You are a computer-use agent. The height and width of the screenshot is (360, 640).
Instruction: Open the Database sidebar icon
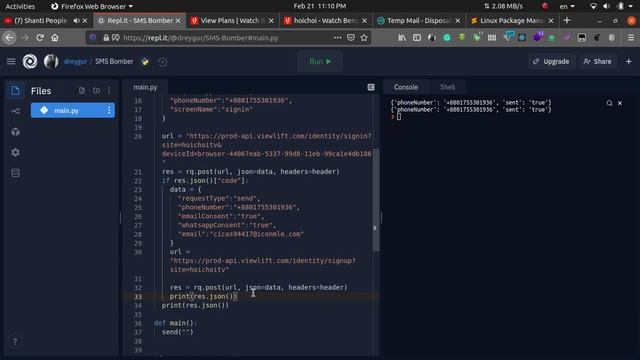pyautogui.click(x=16, y=173)
